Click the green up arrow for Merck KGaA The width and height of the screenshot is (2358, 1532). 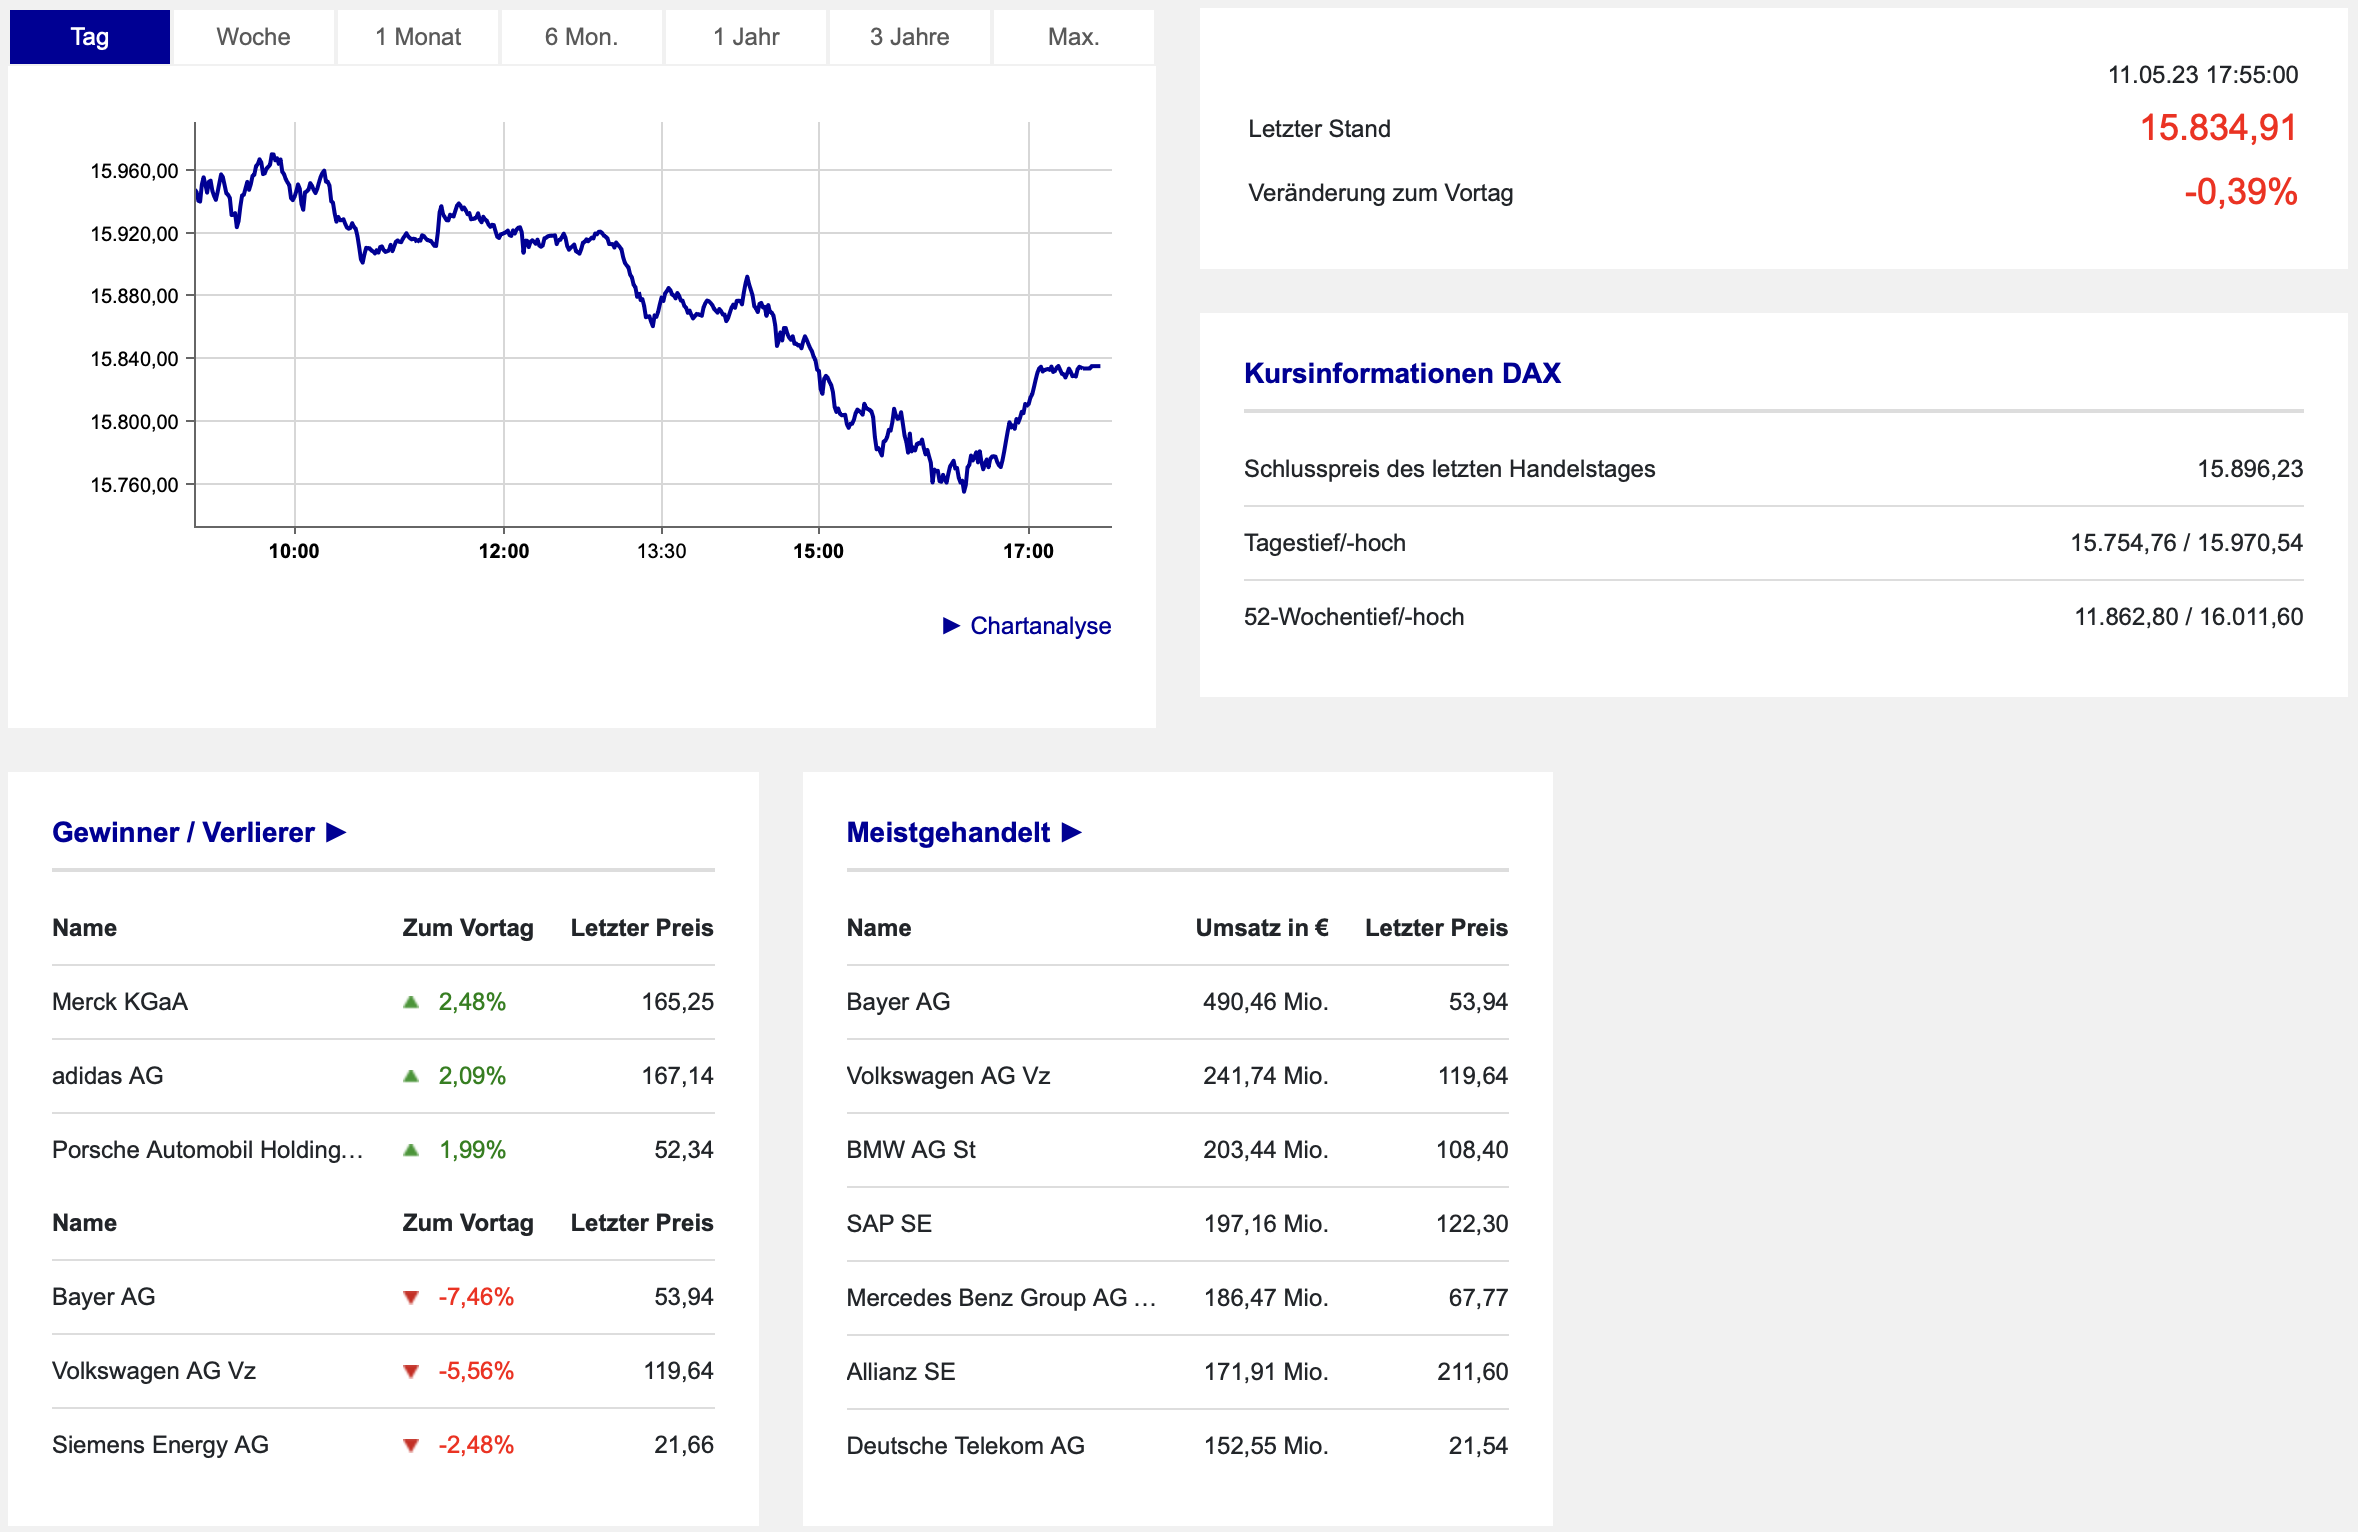[x=410, y=1002]
